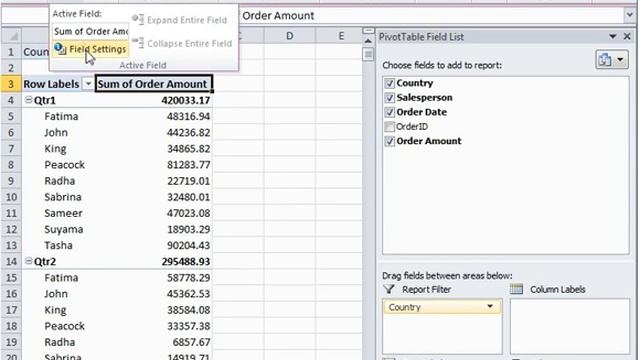Click the Collapse Entire Field icon

[x=138, y=42]
